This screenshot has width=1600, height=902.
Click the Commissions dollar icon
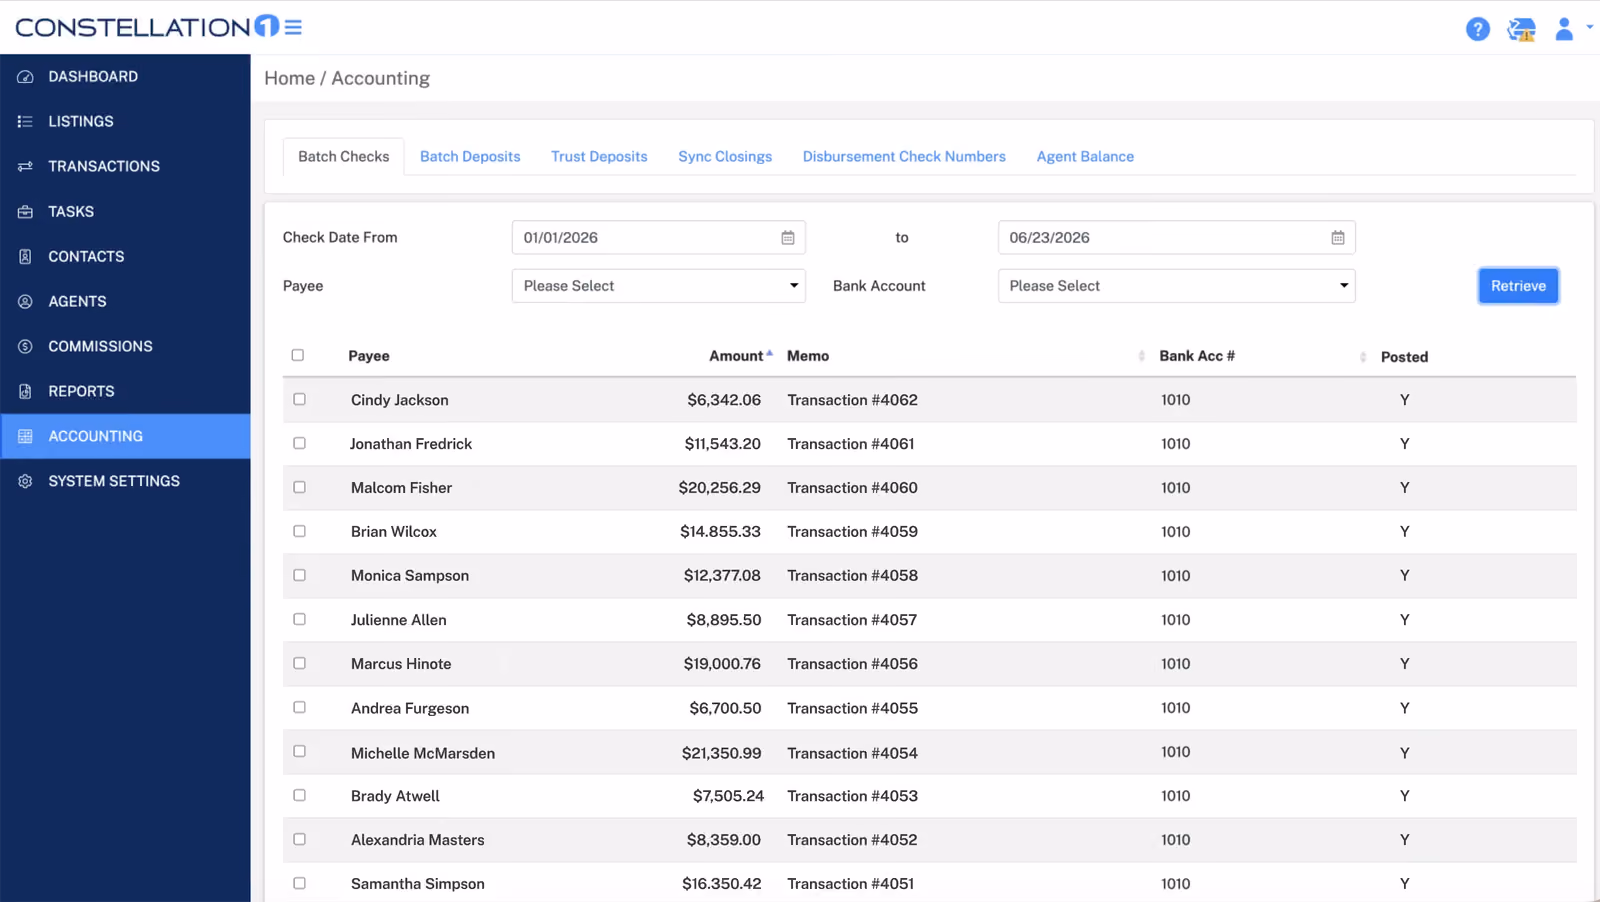coord(26,347)
